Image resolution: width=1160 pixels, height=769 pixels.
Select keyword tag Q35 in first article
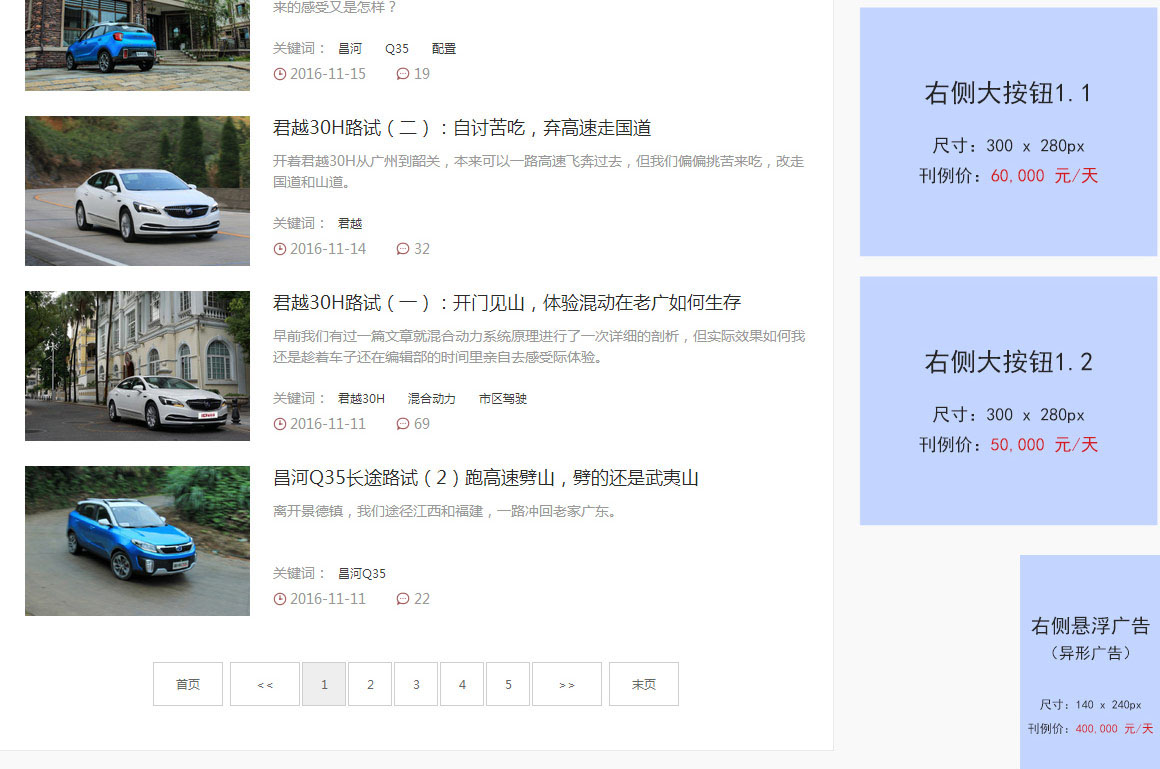(x=397, y=49)
